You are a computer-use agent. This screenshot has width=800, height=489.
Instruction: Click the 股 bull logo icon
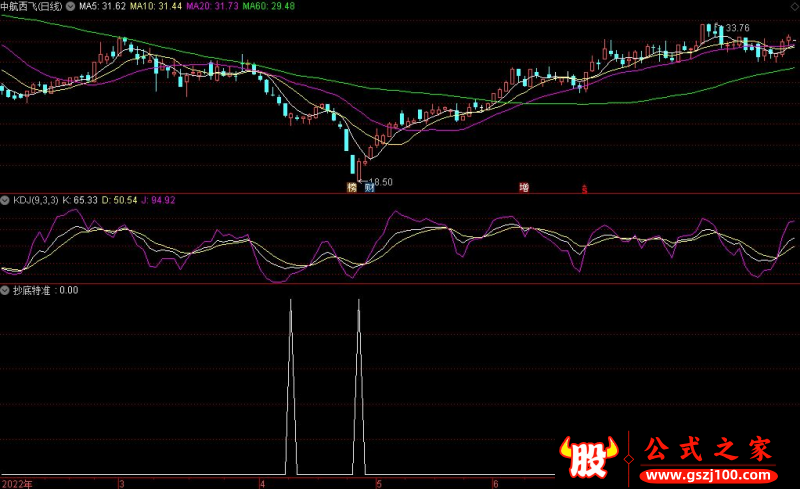[x=588, y=456]
